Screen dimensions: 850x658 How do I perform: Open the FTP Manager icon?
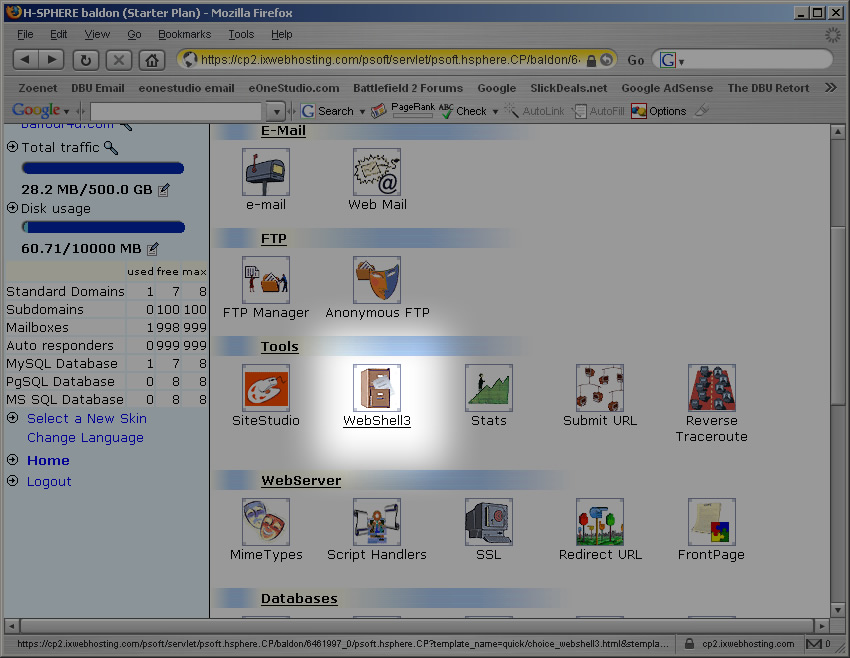[266, 280]
